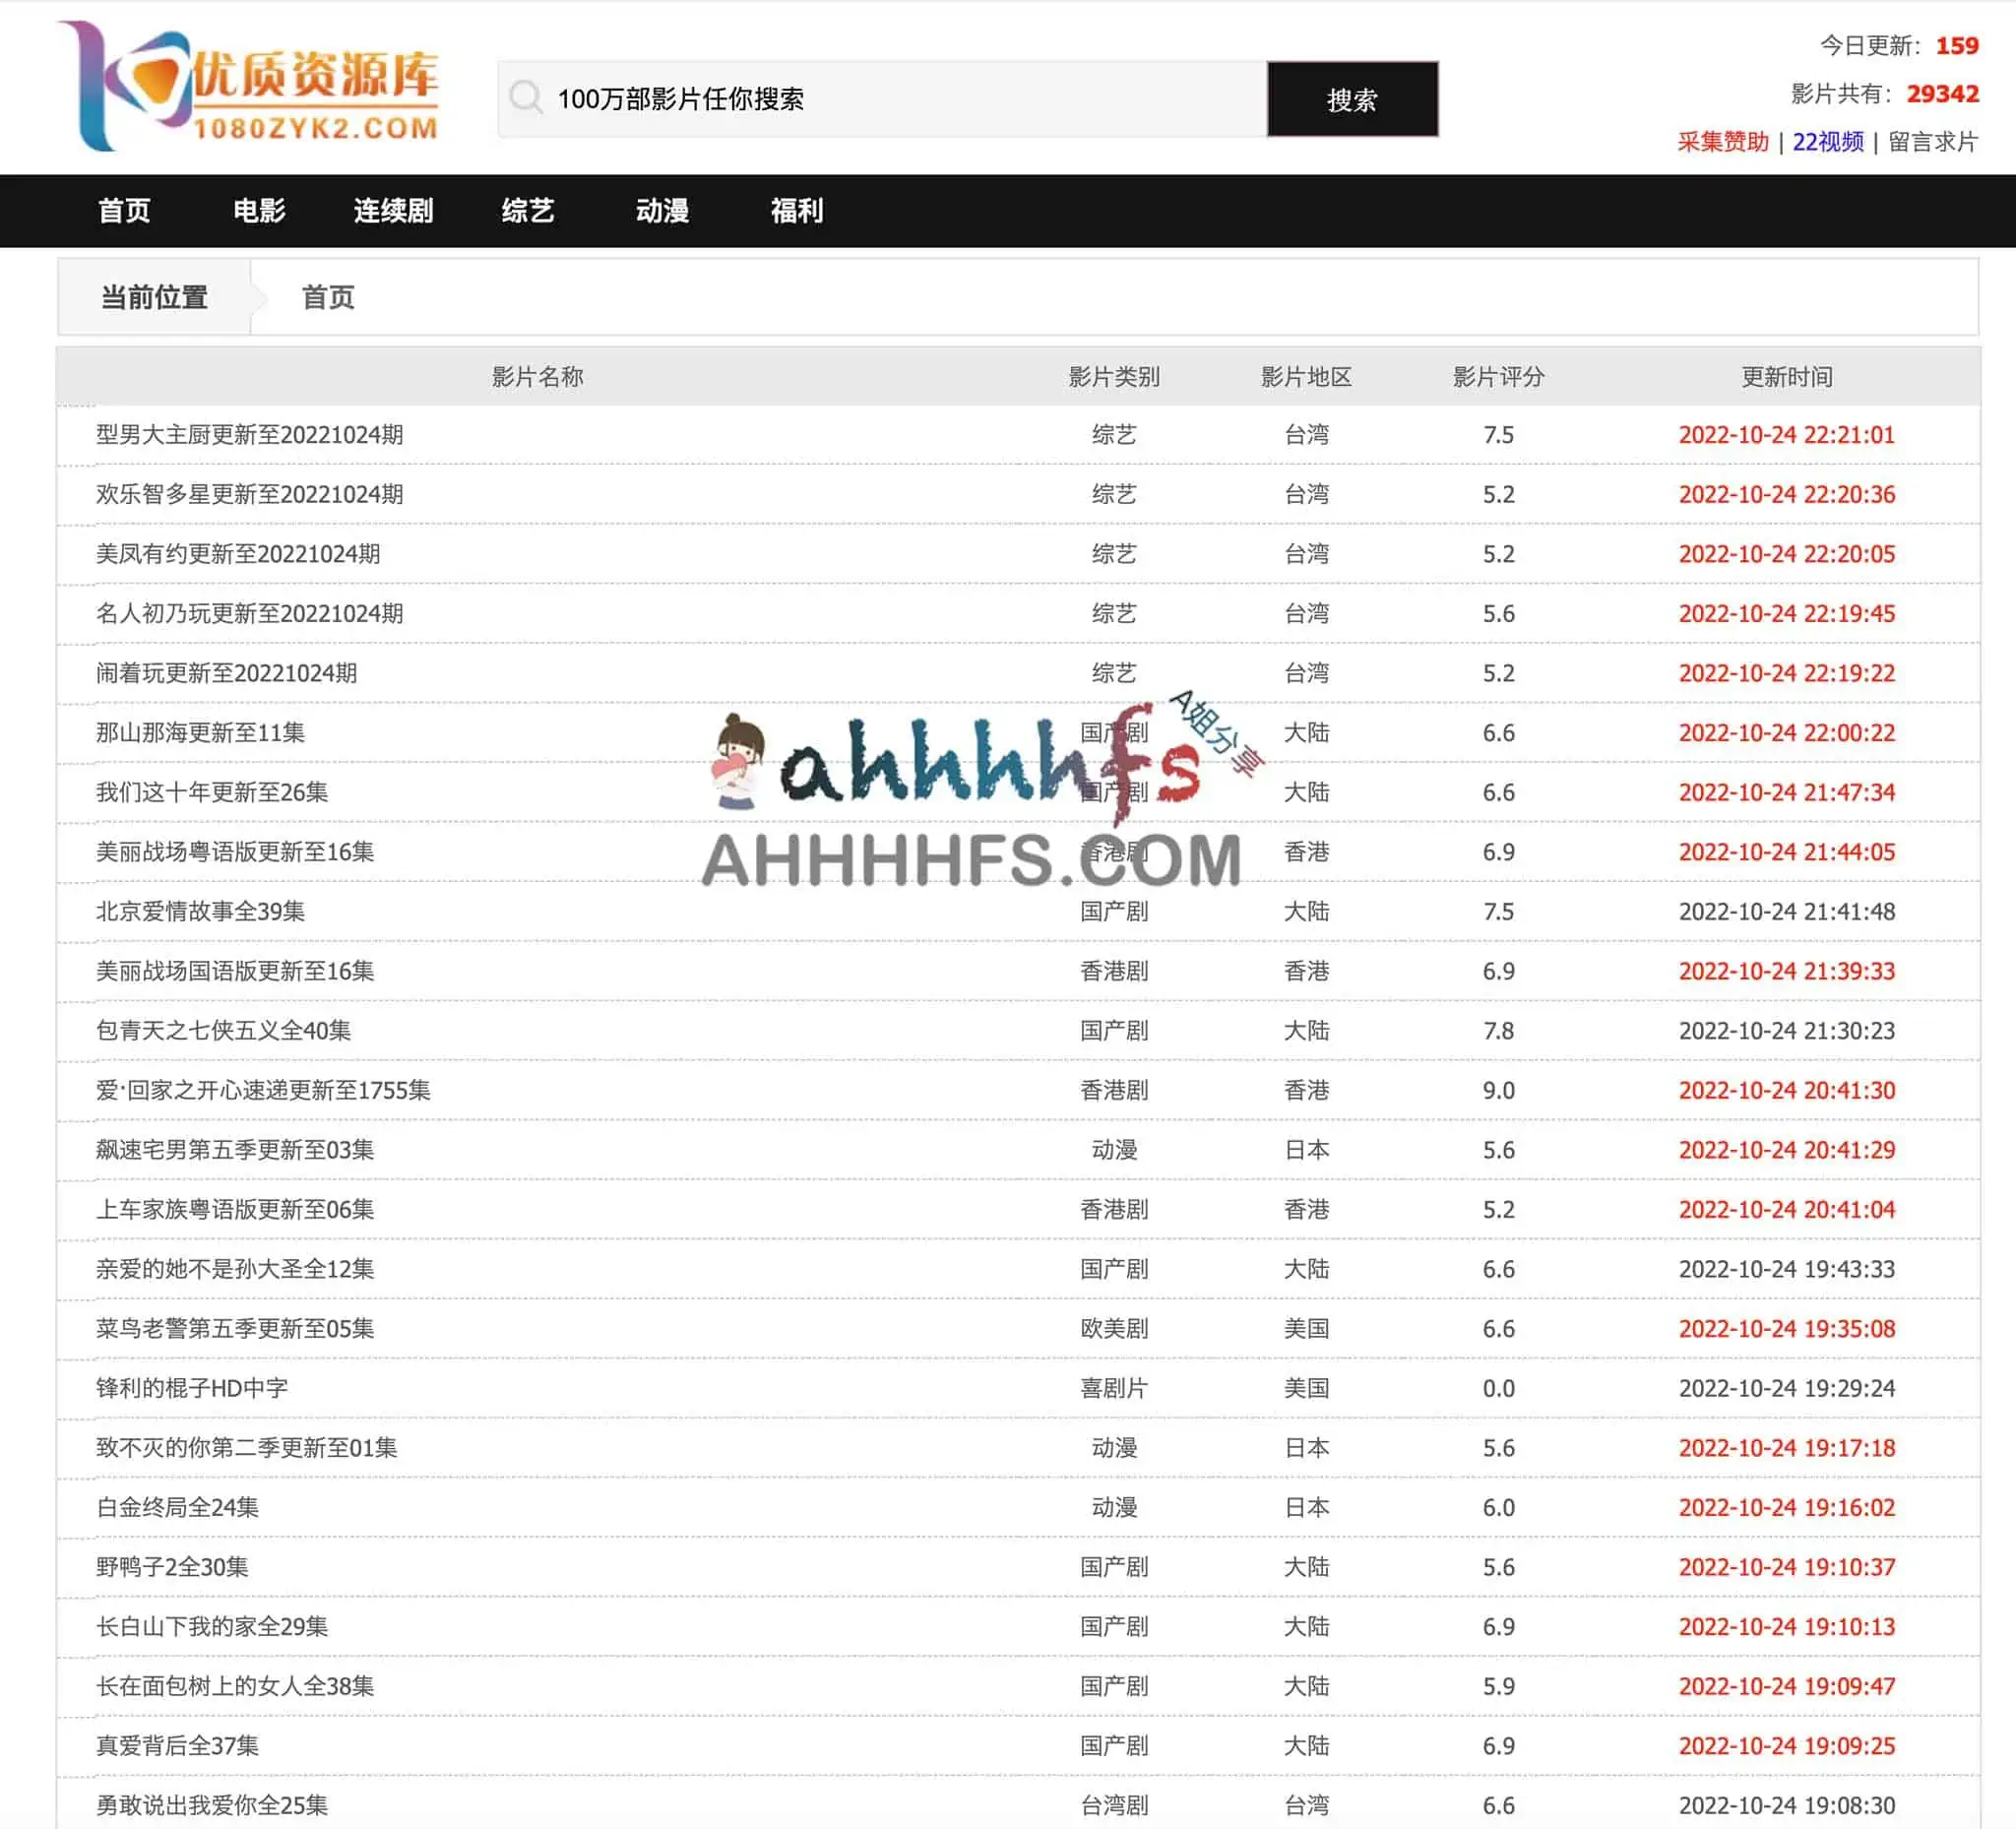
Task: Go to 首页 from the navigation bar
Action: 123,211
